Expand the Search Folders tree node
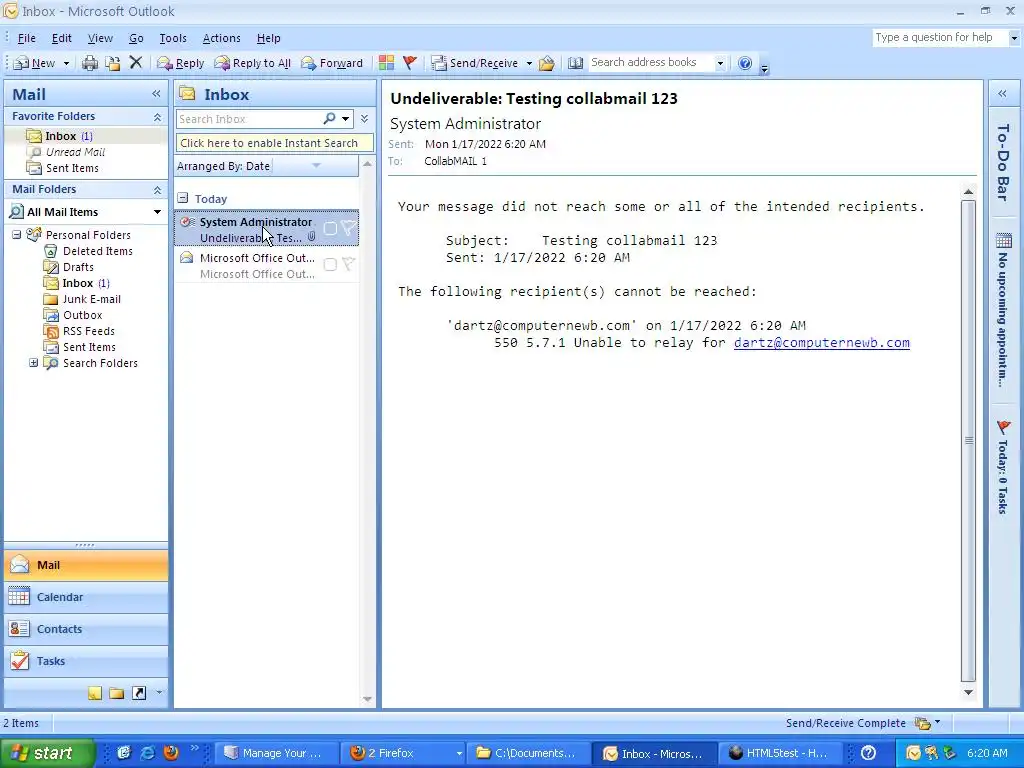Image resolution: width=1024 pixels, height=768 pixels. click(x=33, y=363)
